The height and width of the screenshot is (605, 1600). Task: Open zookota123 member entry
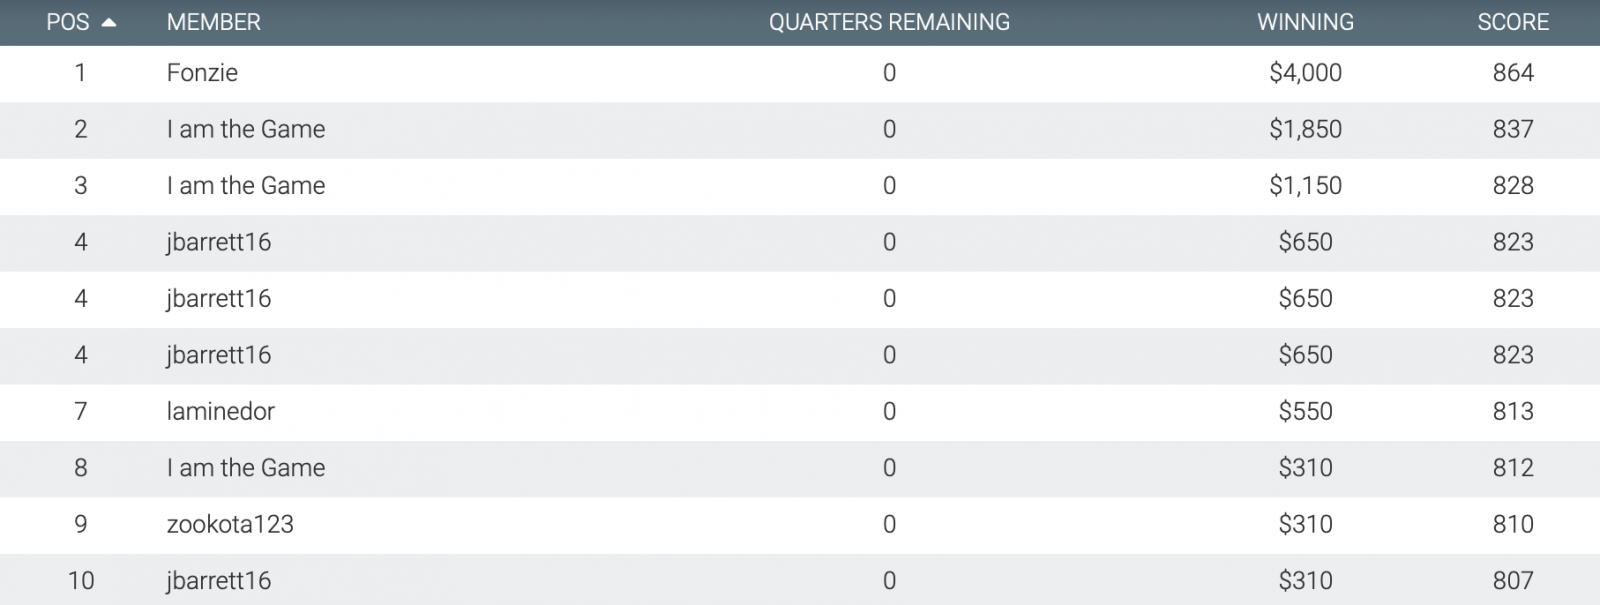pyautogui.click(x=230, y=524)
